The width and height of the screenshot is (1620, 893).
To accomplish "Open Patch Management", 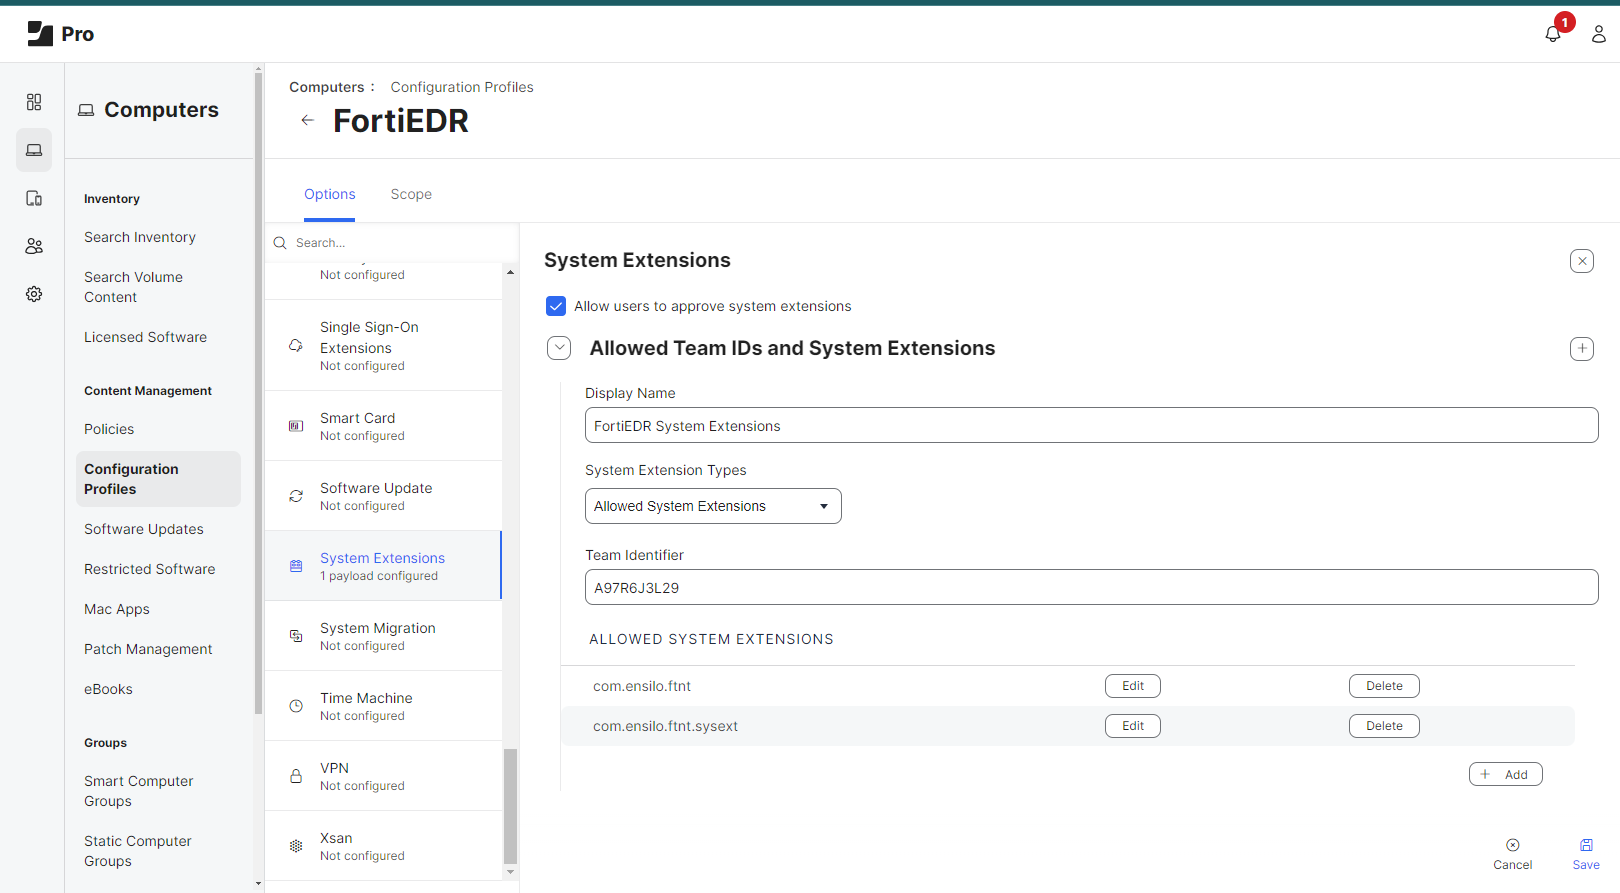I will click(x=148, y=649).
